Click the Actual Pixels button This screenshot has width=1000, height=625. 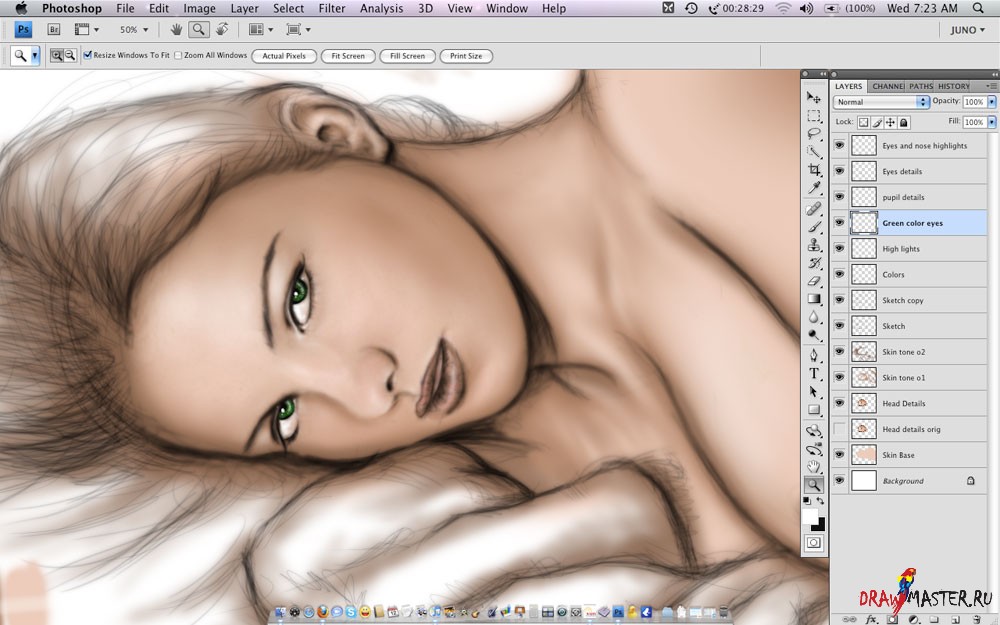point(284,56)
